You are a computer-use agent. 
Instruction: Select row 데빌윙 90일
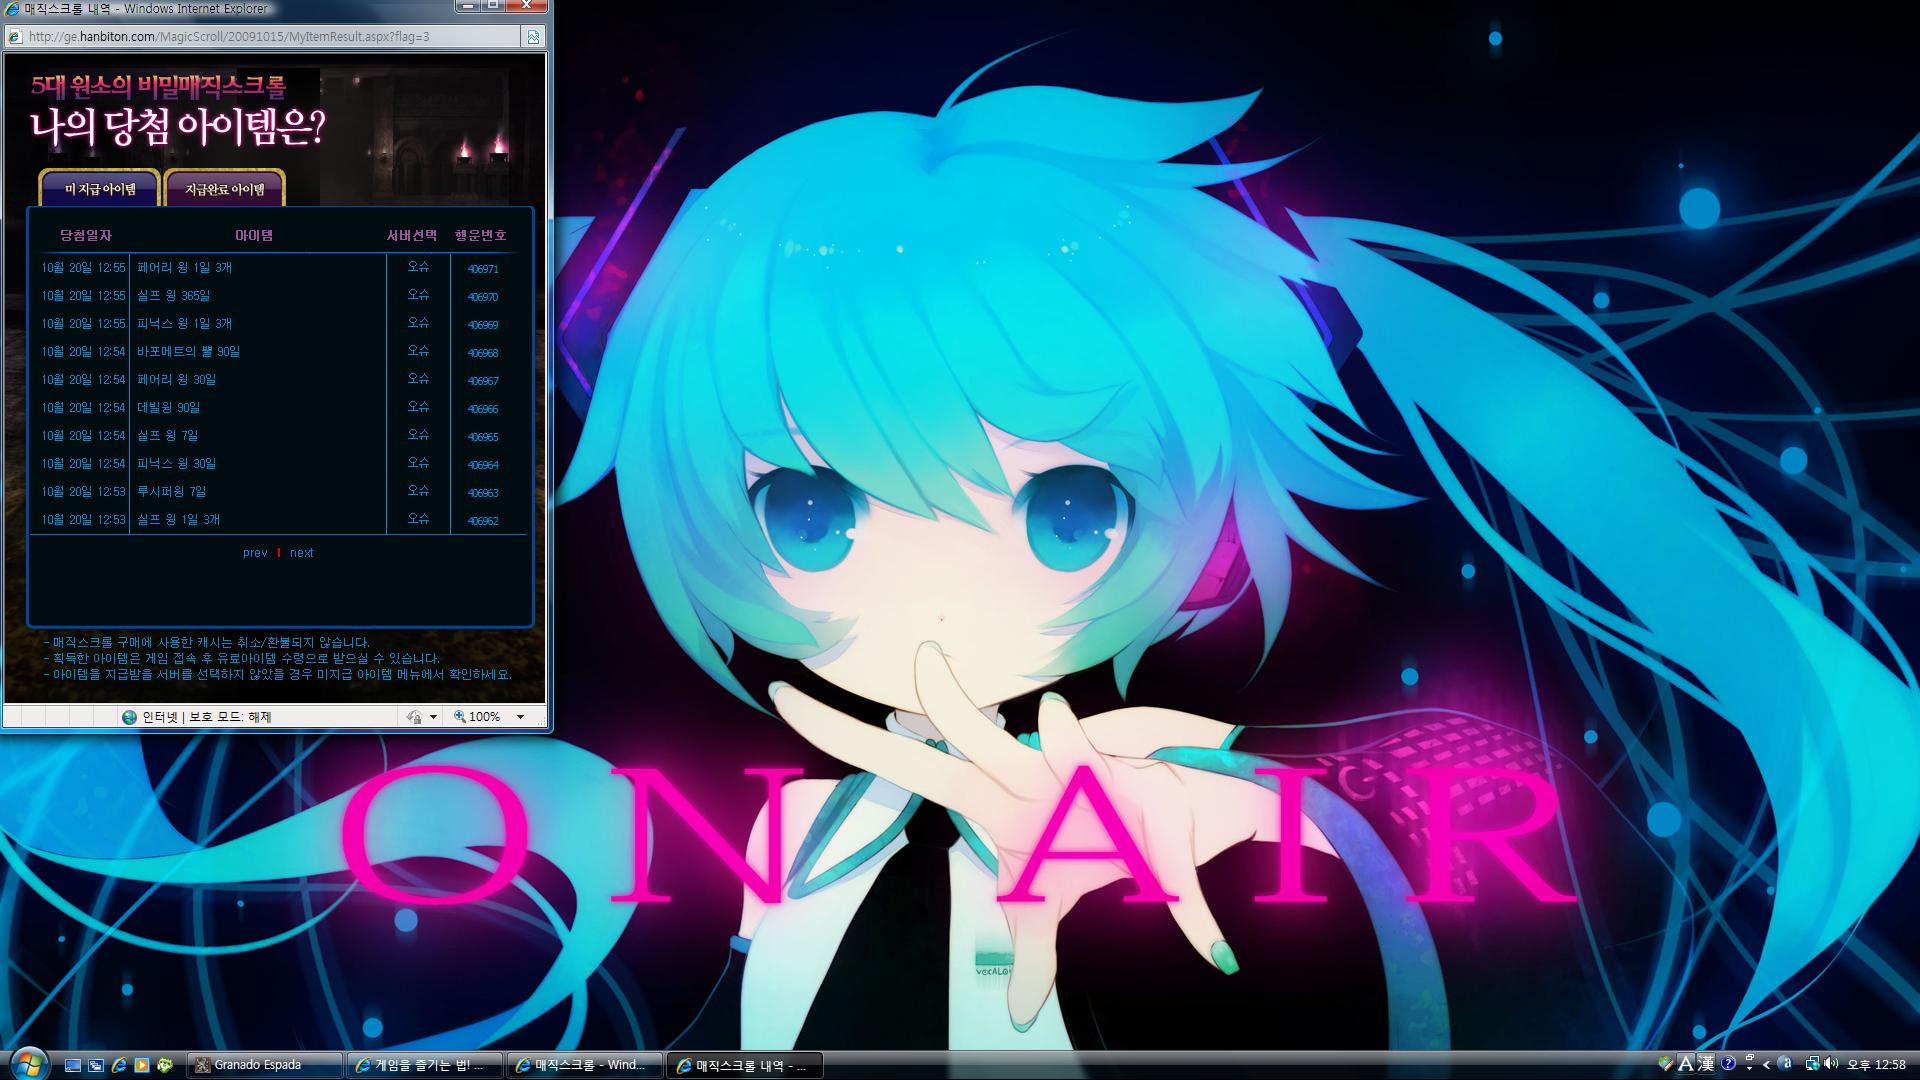[278, 408]
